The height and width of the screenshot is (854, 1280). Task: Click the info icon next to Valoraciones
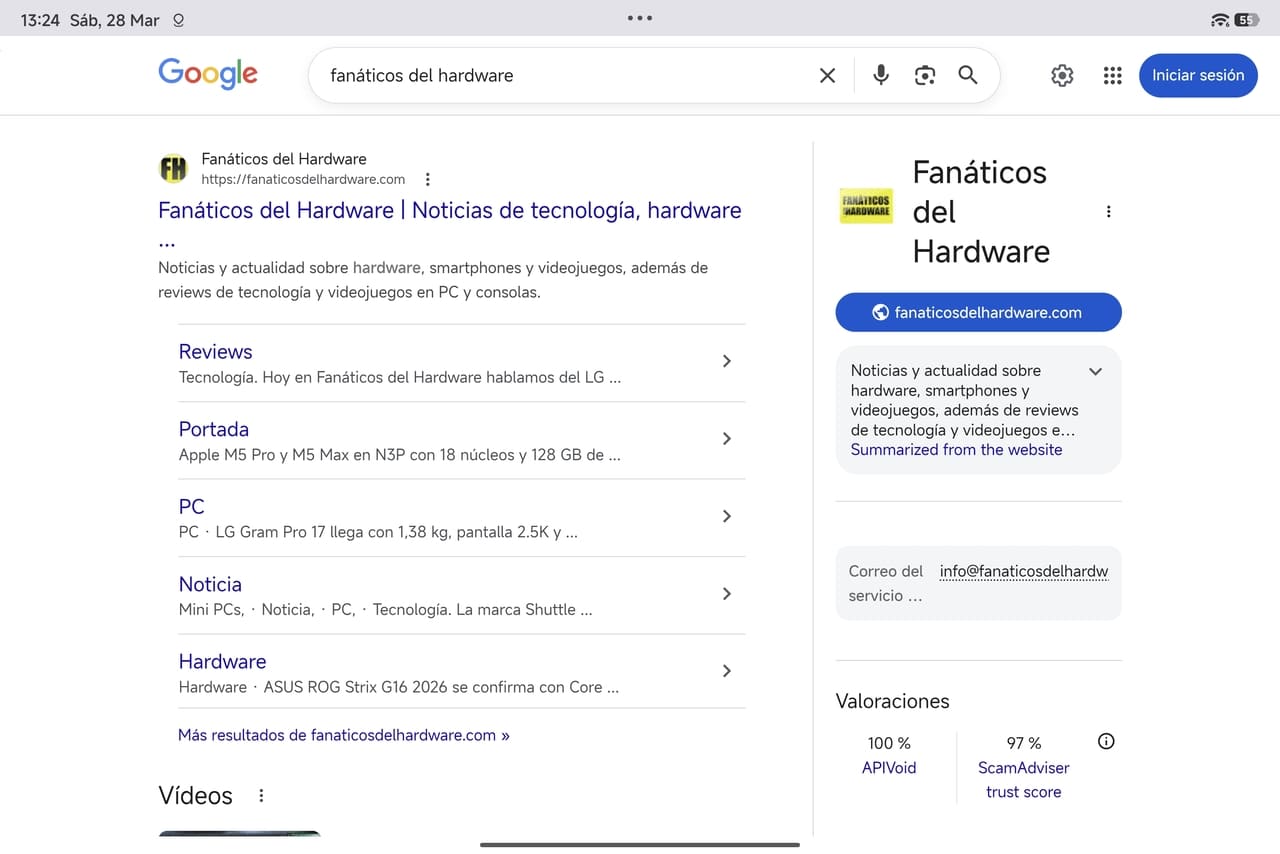click(x=1106, y=741)
